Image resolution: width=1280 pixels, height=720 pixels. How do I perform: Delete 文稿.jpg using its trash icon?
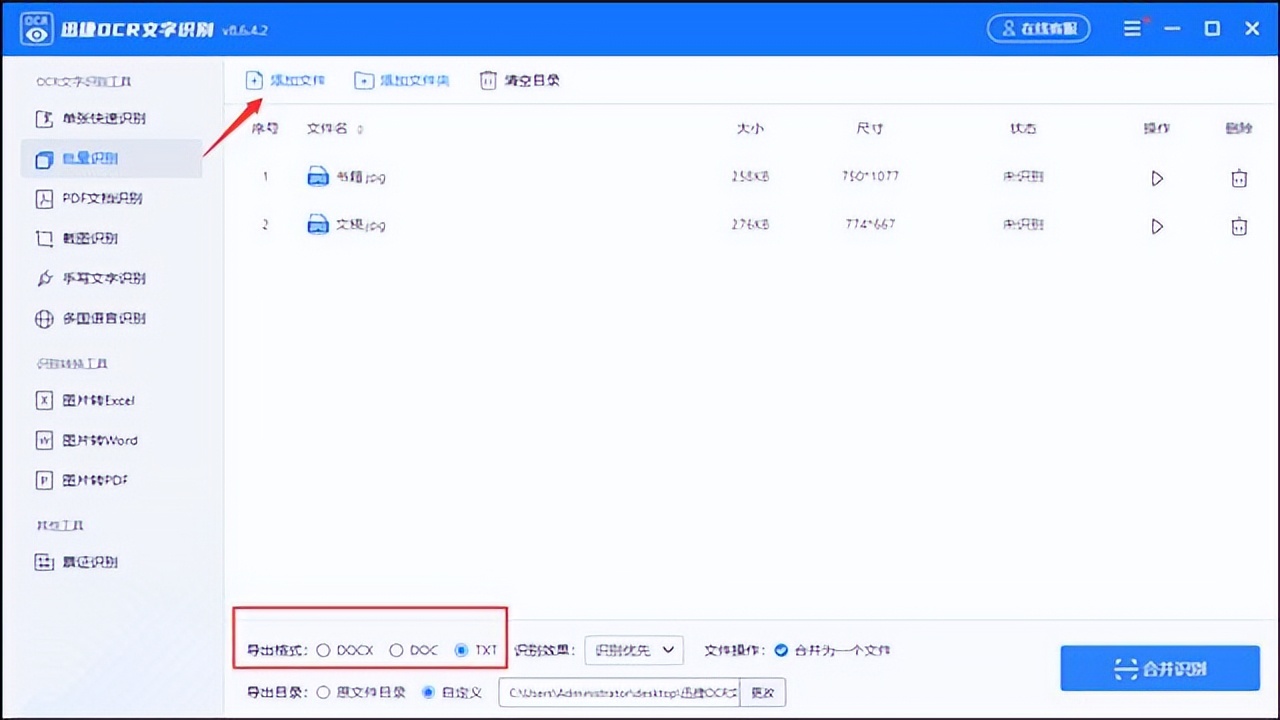pos(1239,224)
